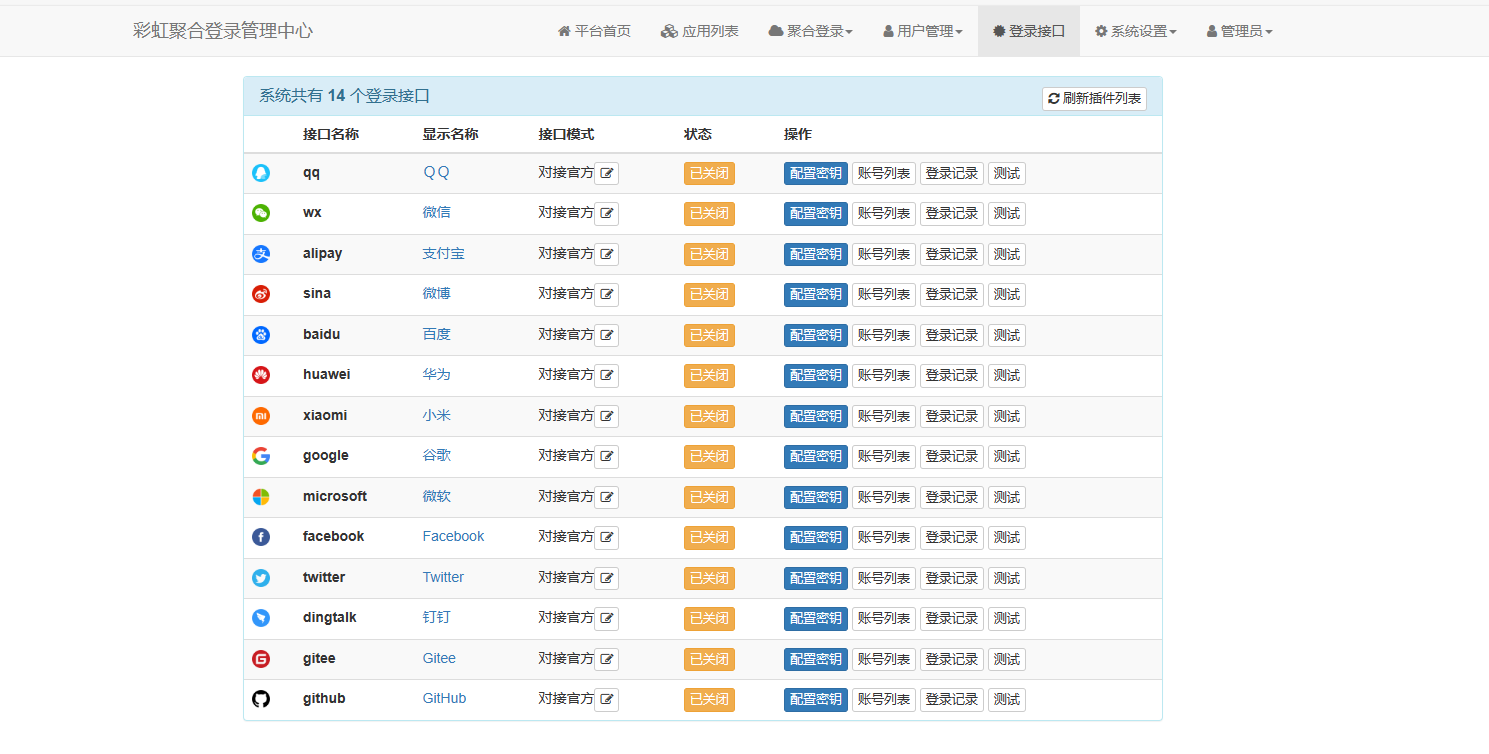Click 测试 for github row

pyautogui.click(x=1007, y=700)
